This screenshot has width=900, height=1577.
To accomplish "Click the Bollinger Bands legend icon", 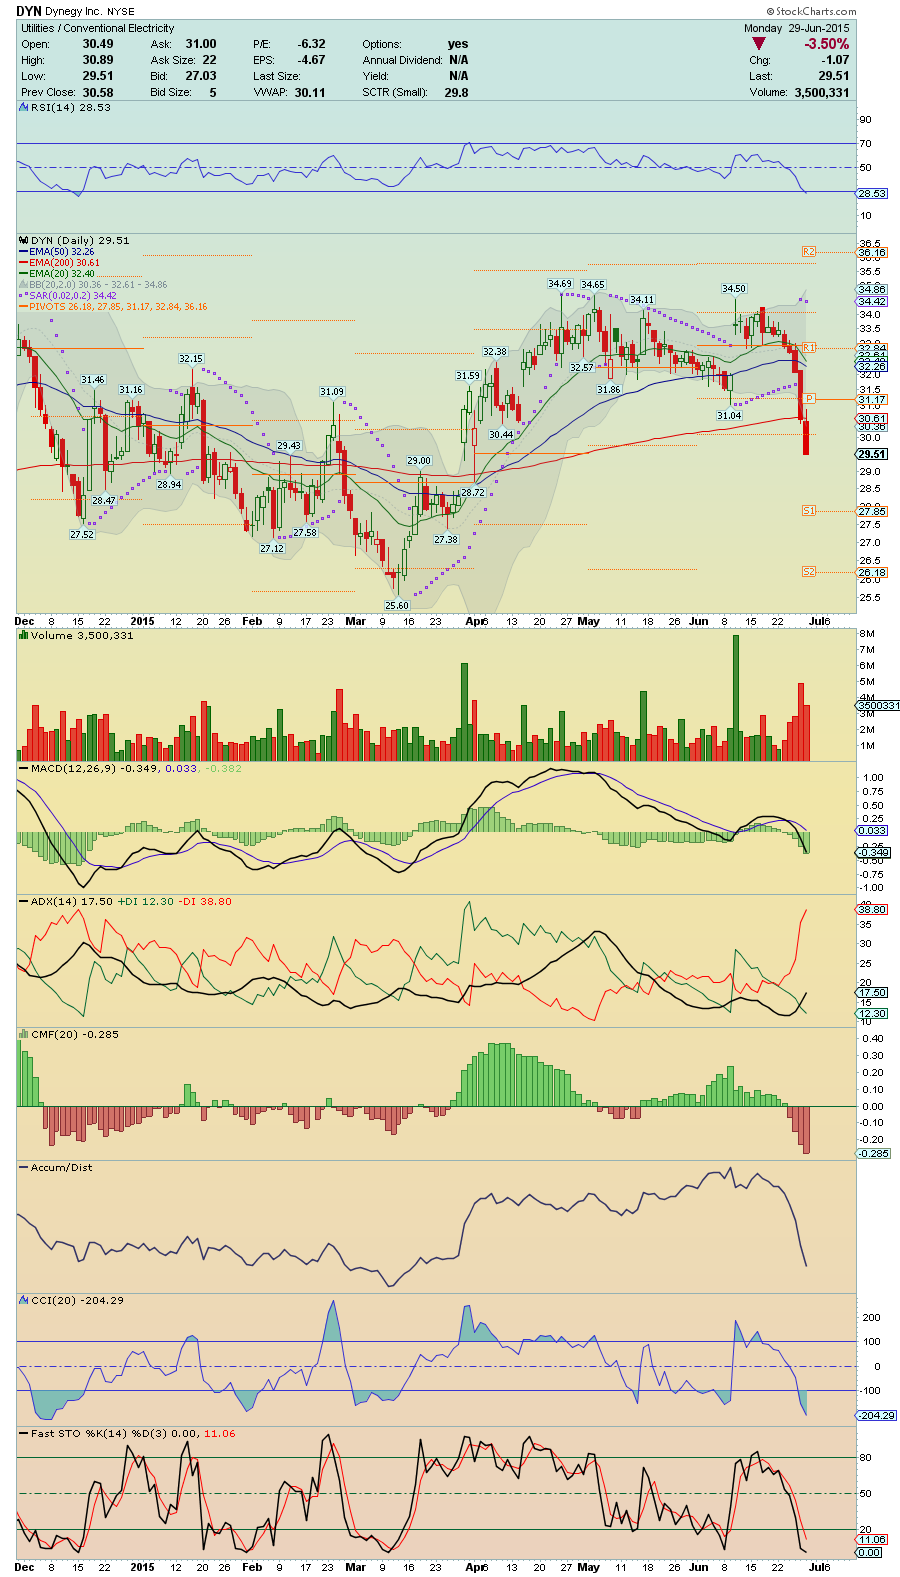I will tap(23, 285).
